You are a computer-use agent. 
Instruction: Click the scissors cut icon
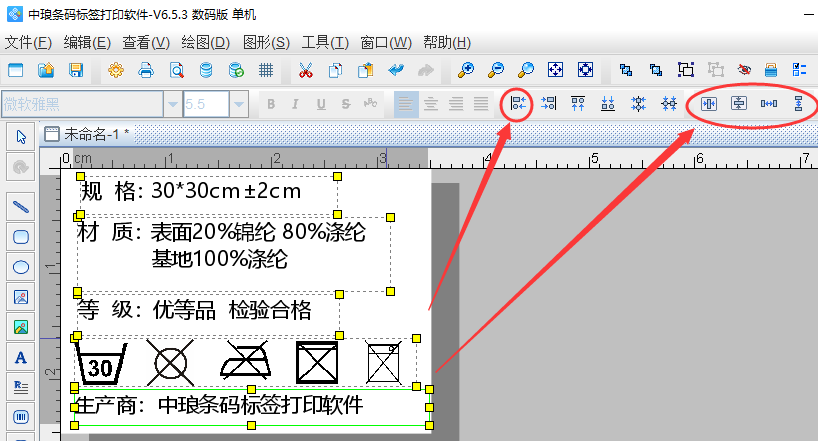[x=306, y=70]
